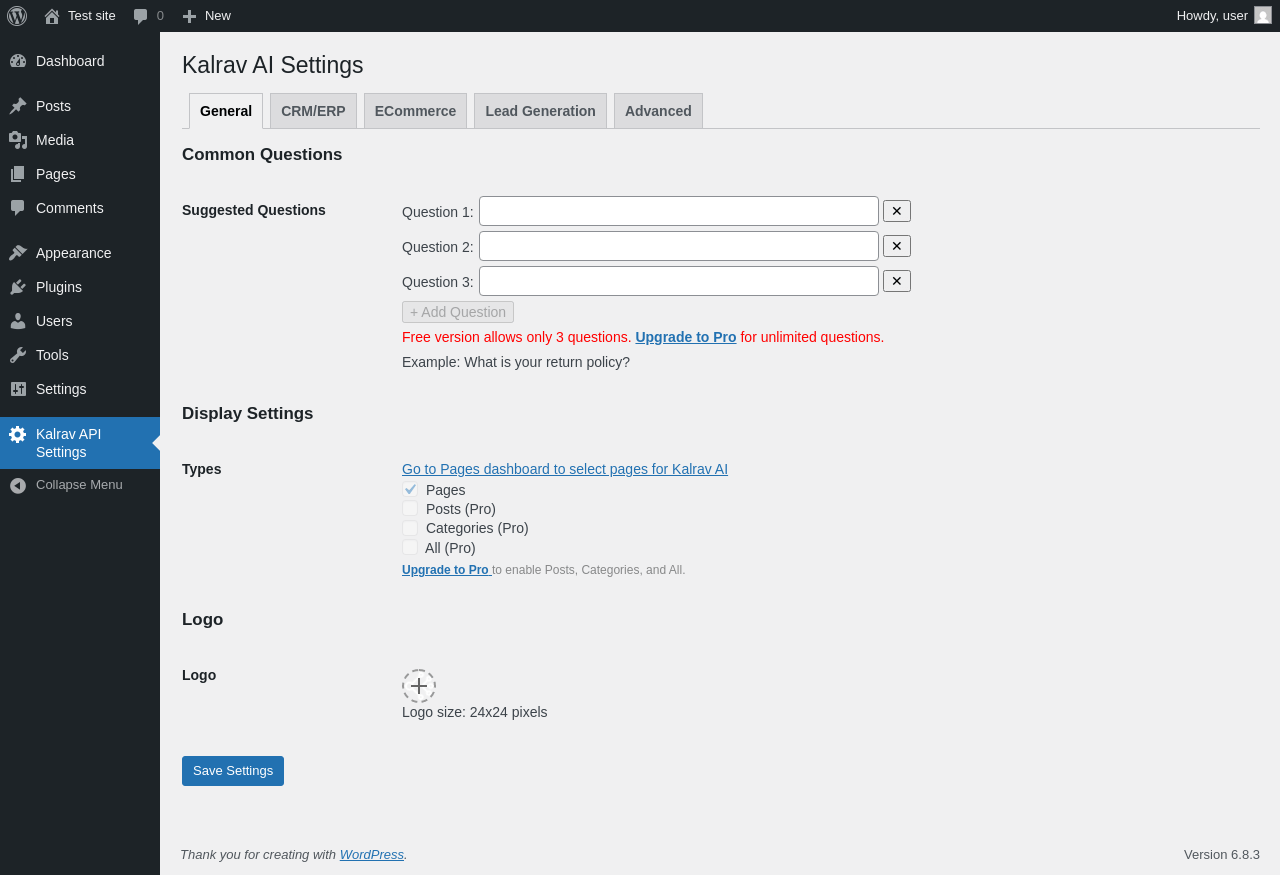Follow the Go to Pages dashboard link
The image size is (1280, 875).
click(564, 469)
